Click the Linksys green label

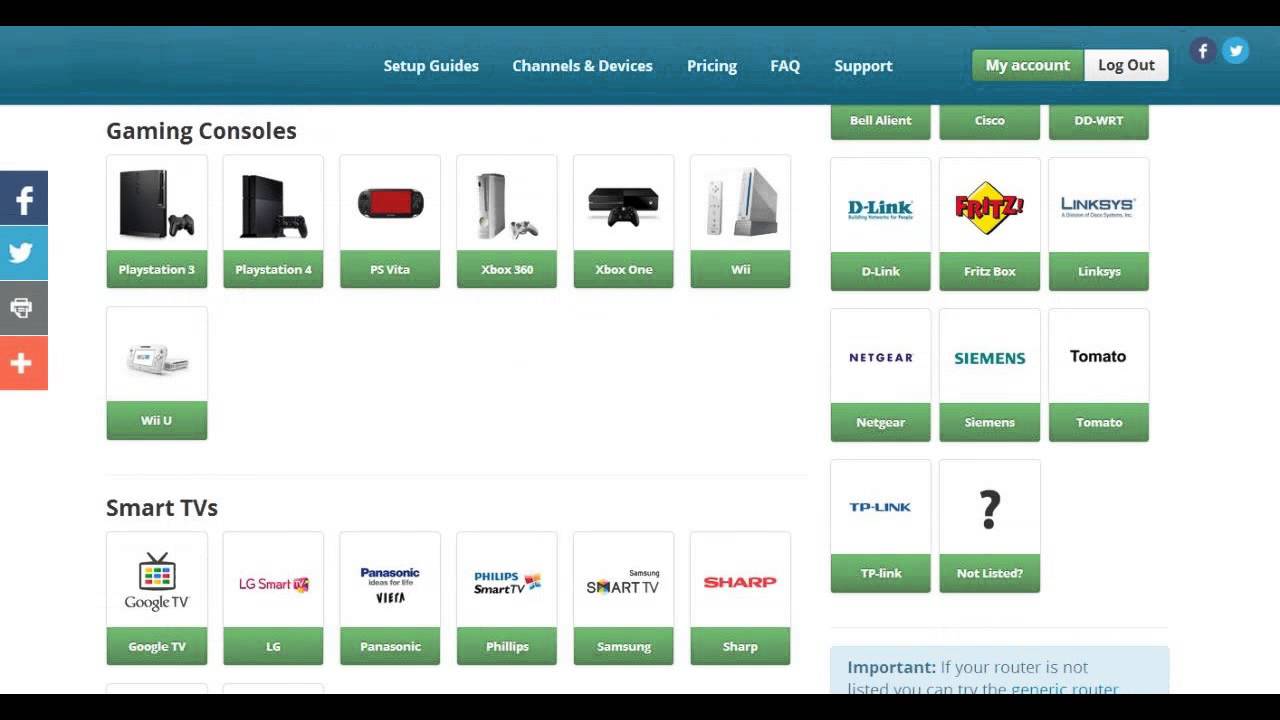(1098, 271)
